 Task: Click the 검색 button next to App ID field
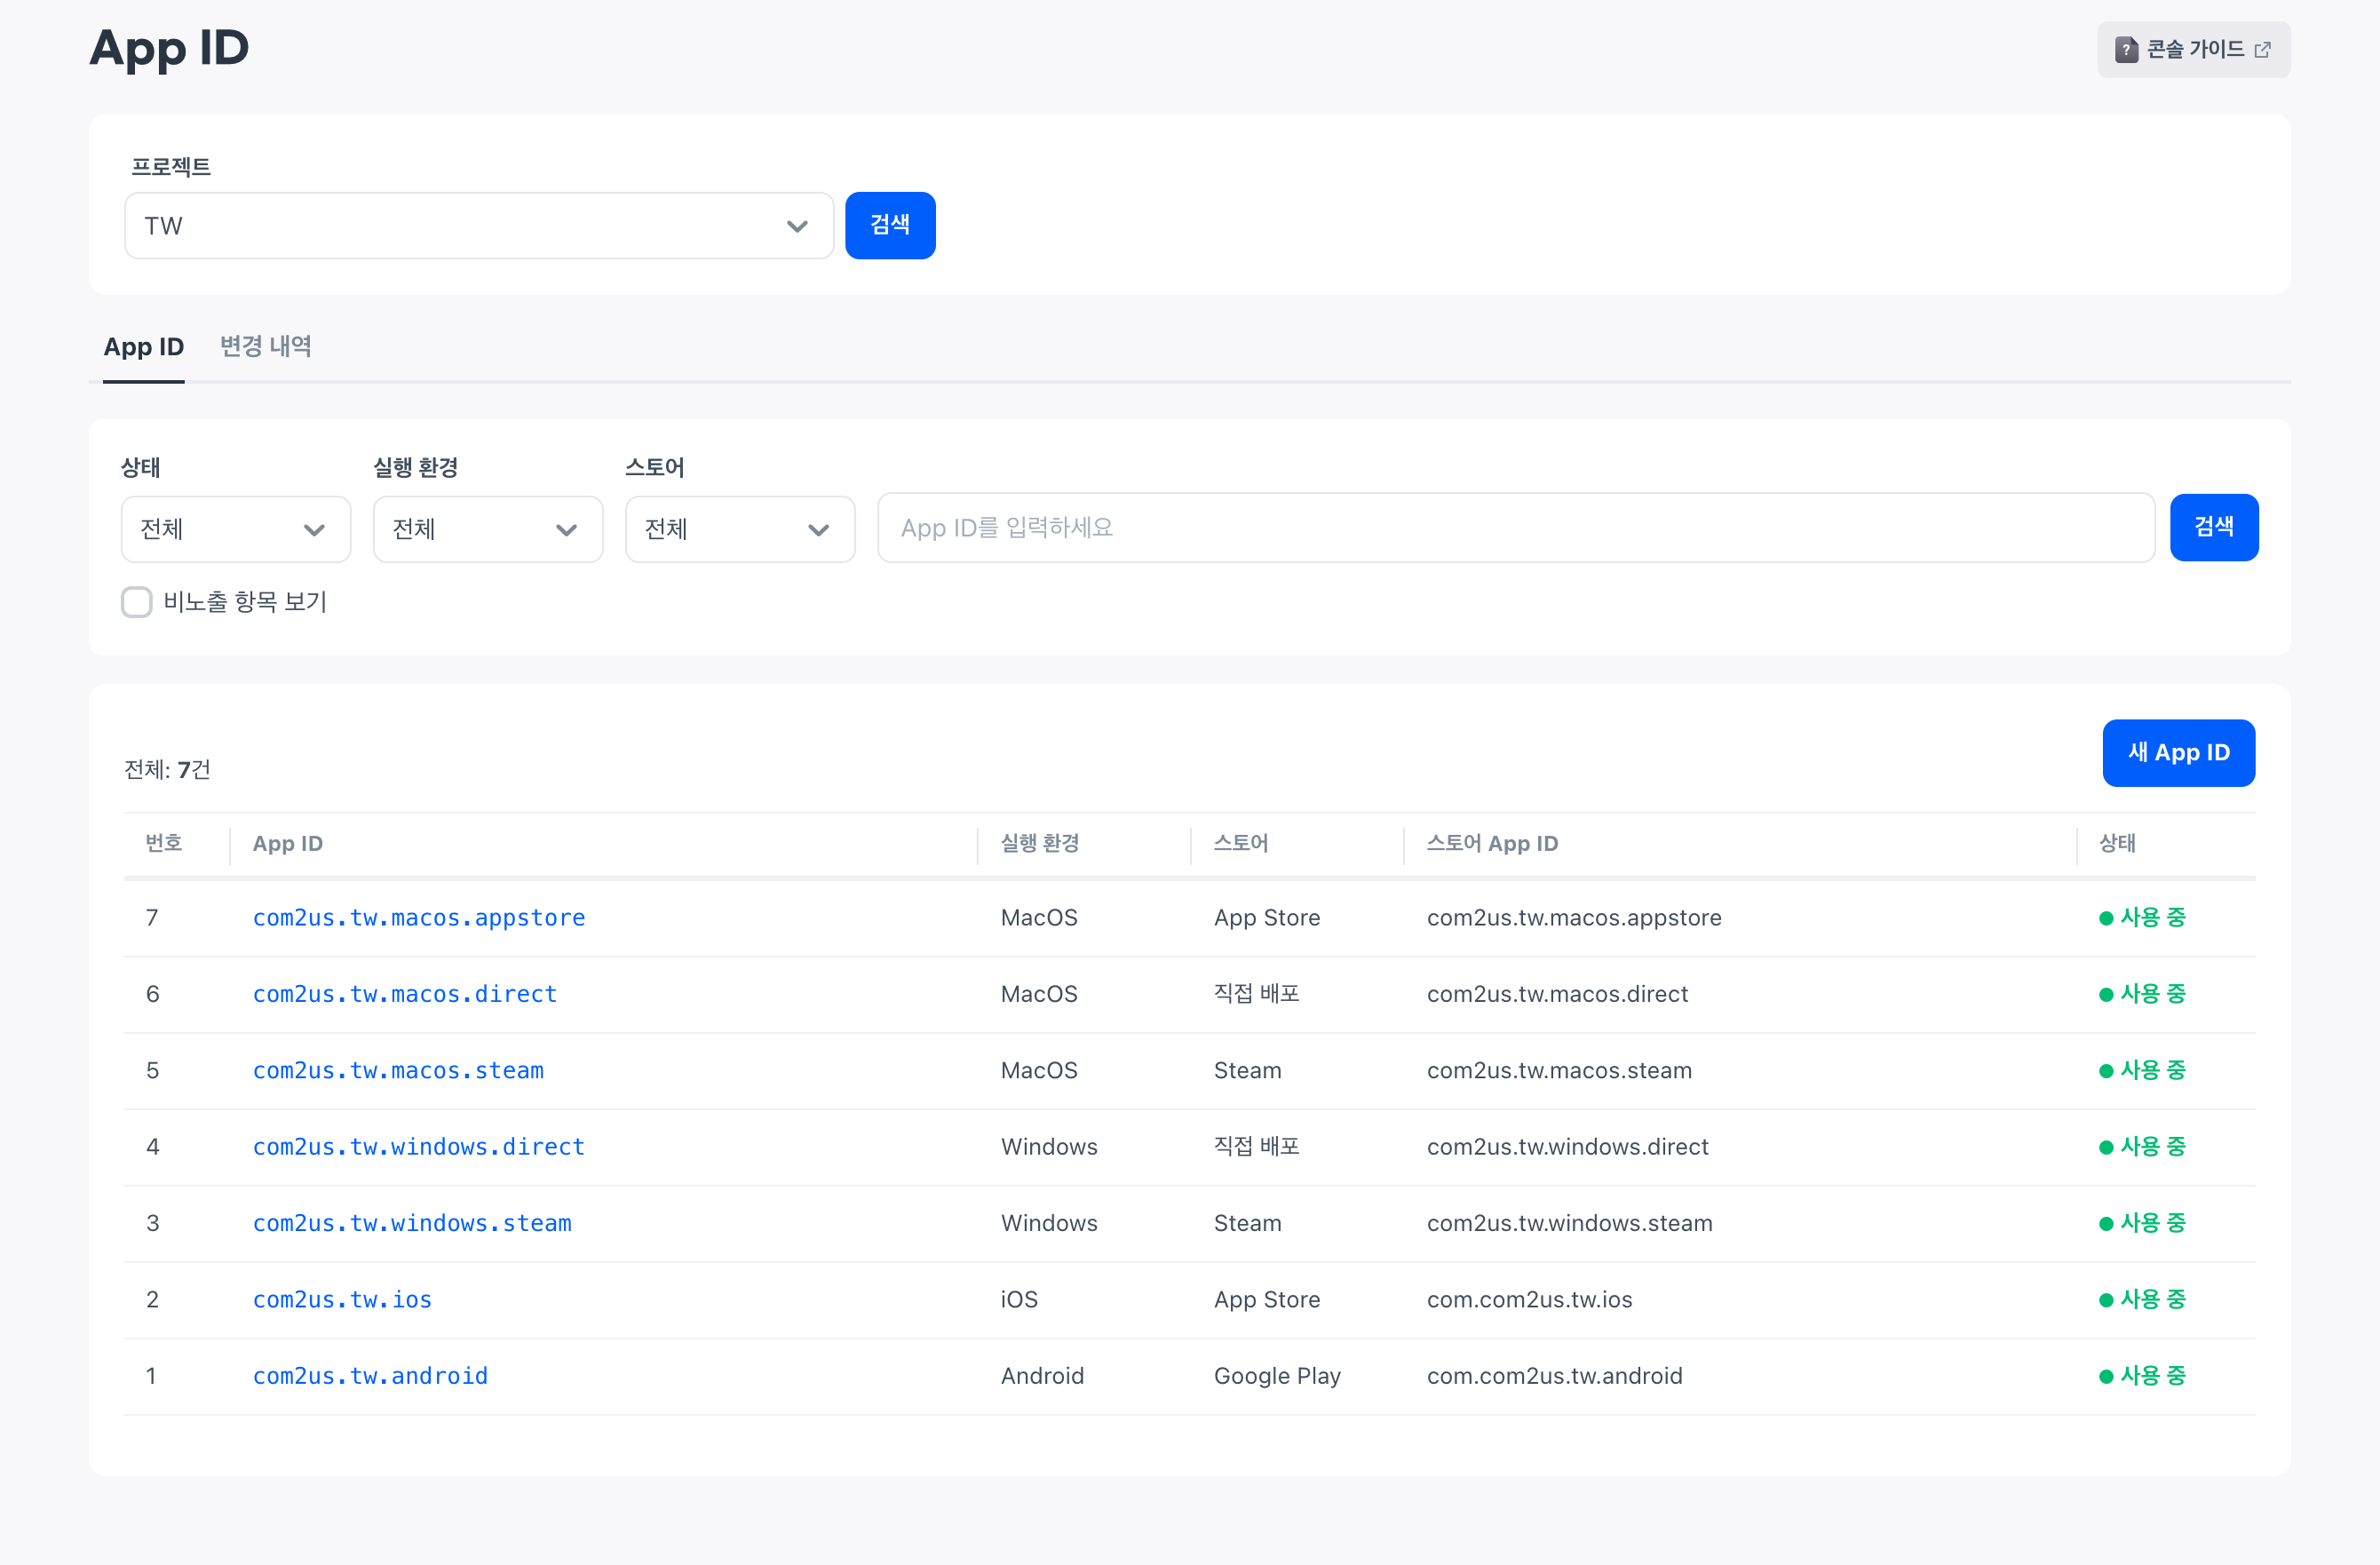pyautogui.click(x=2214, y=528)
